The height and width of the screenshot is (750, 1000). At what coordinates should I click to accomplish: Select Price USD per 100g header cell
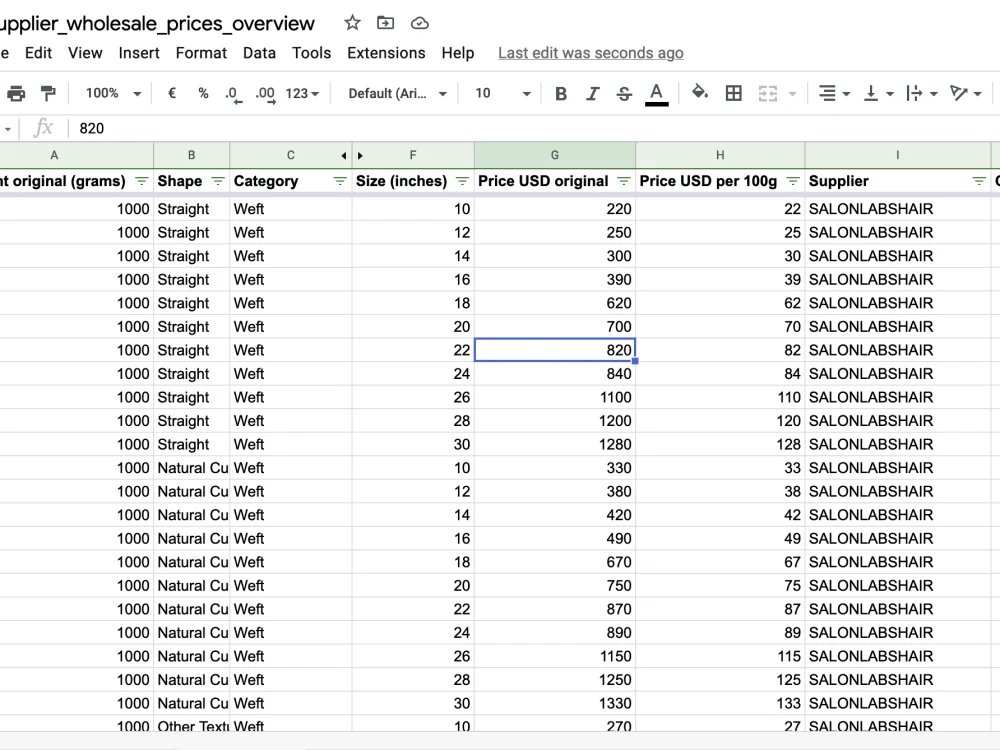point(720,181)
